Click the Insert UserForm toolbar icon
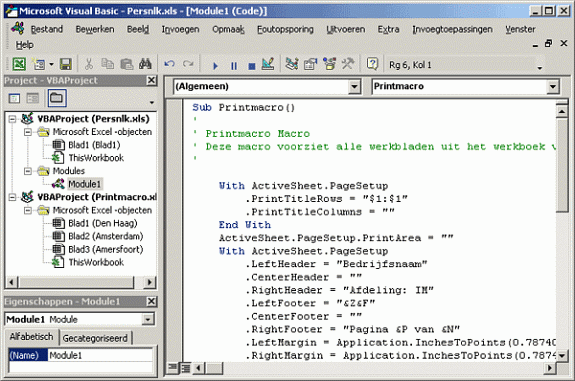This screenshot has height=381, width=575. [x=38, y=65]
